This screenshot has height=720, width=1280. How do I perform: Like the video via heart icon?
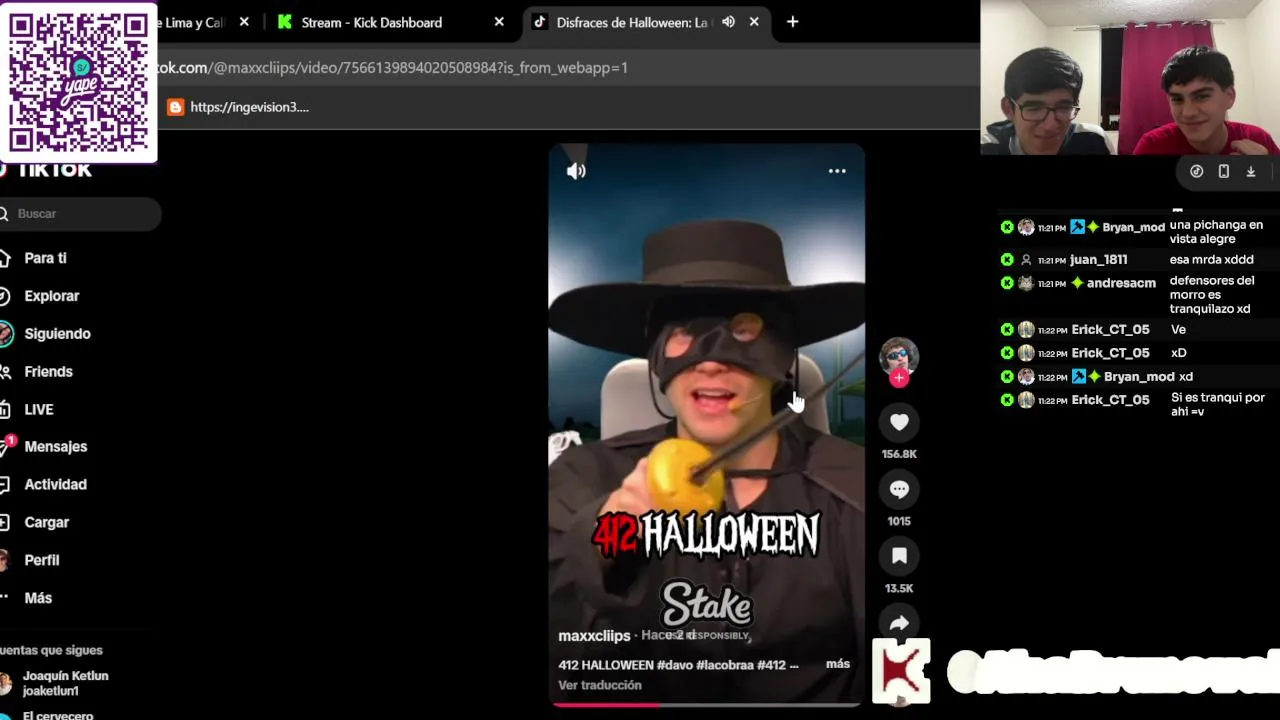click(x=899, y=422)
